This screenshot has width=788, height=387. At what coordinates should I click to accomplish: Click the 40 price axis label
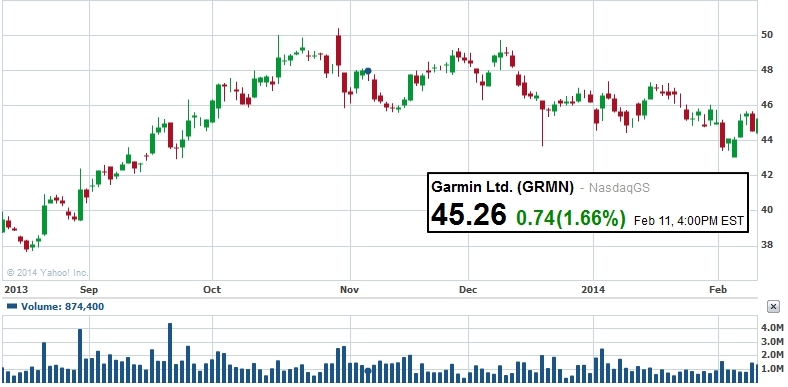766,210
